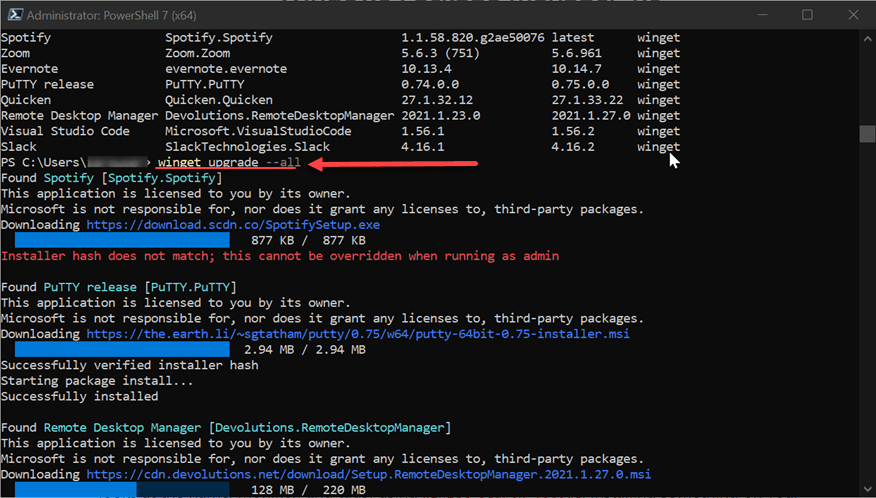Click 'Successfully verified installer hash' line
Viewport: 876px width, 498px height.
tap(130, 365)
